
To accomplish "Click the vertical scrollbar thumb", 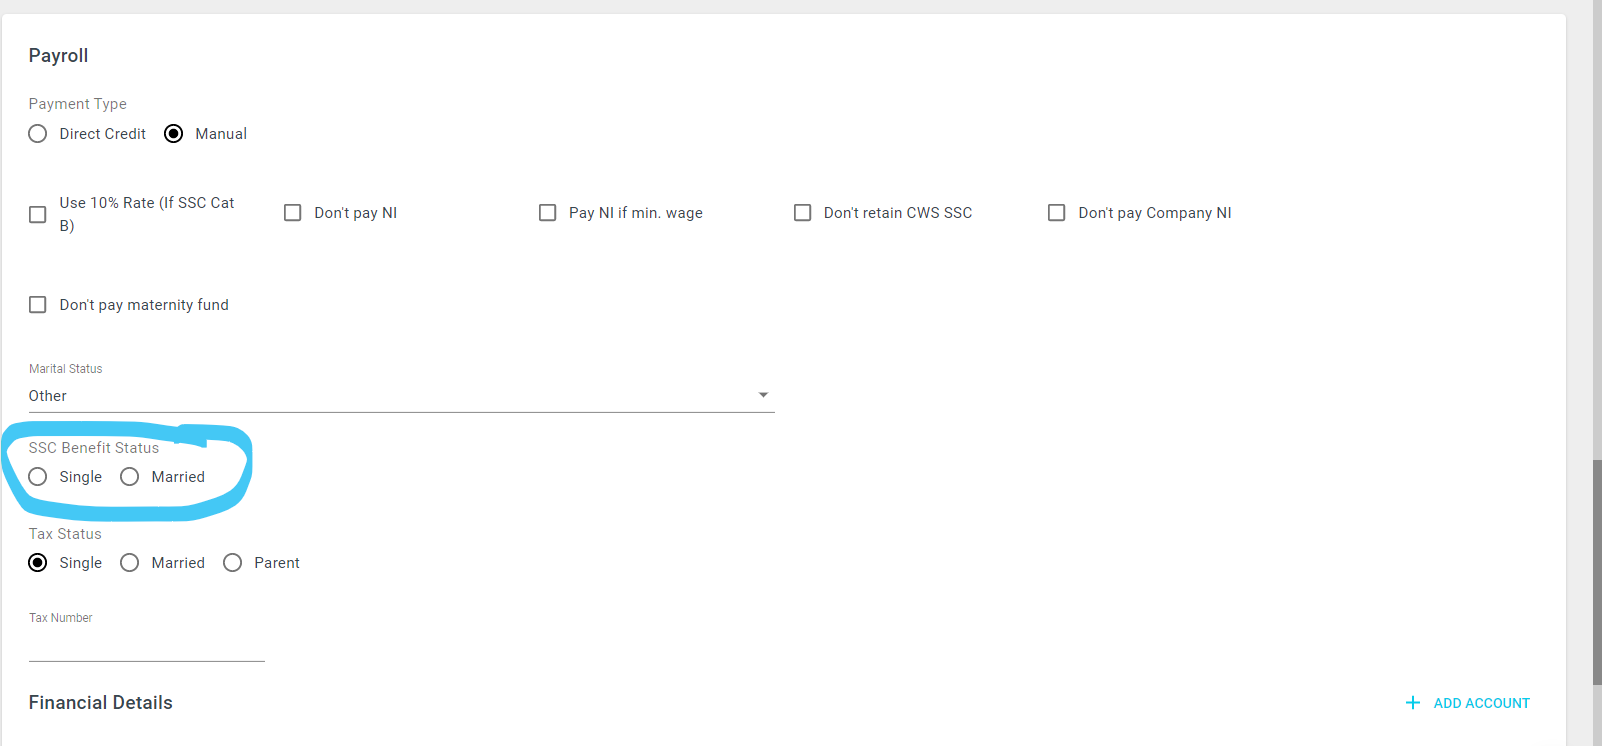I will point(1597,572).
